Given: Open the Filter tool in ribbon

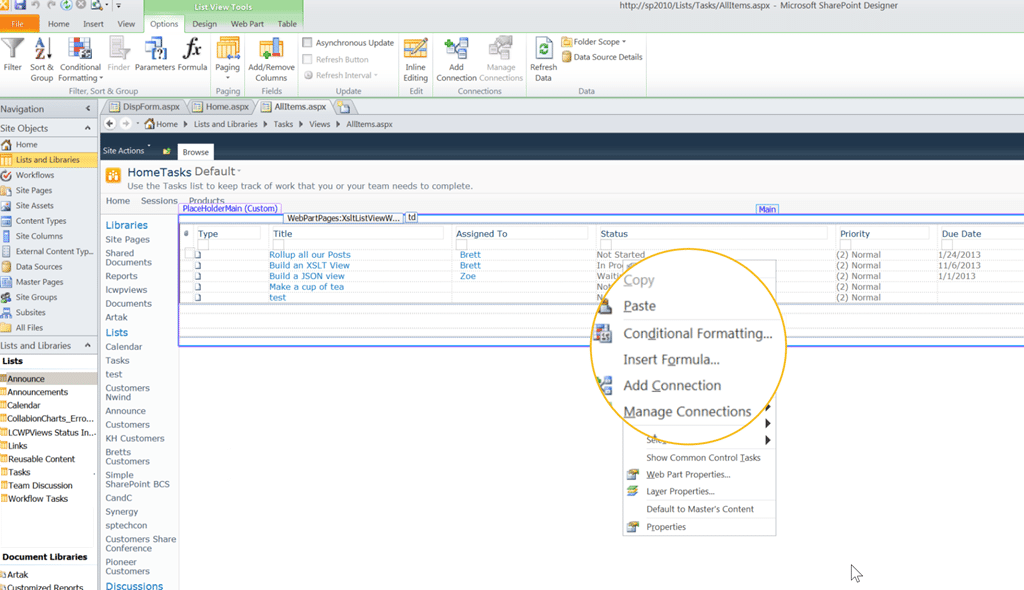Looking at the screenshot, I should coord(12,54).
